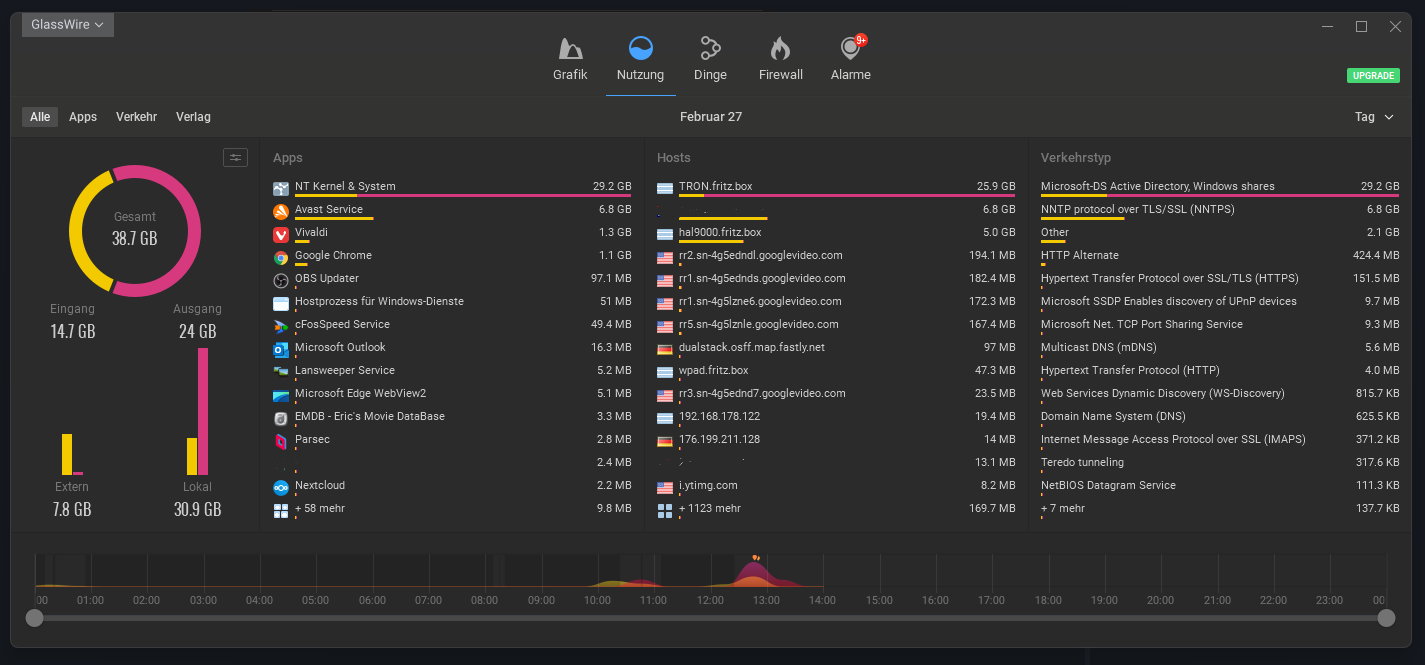Viewport: 1425px width, 665px height.
Task: Click the Microsoft Outlook icon
Action: point(281,350)
